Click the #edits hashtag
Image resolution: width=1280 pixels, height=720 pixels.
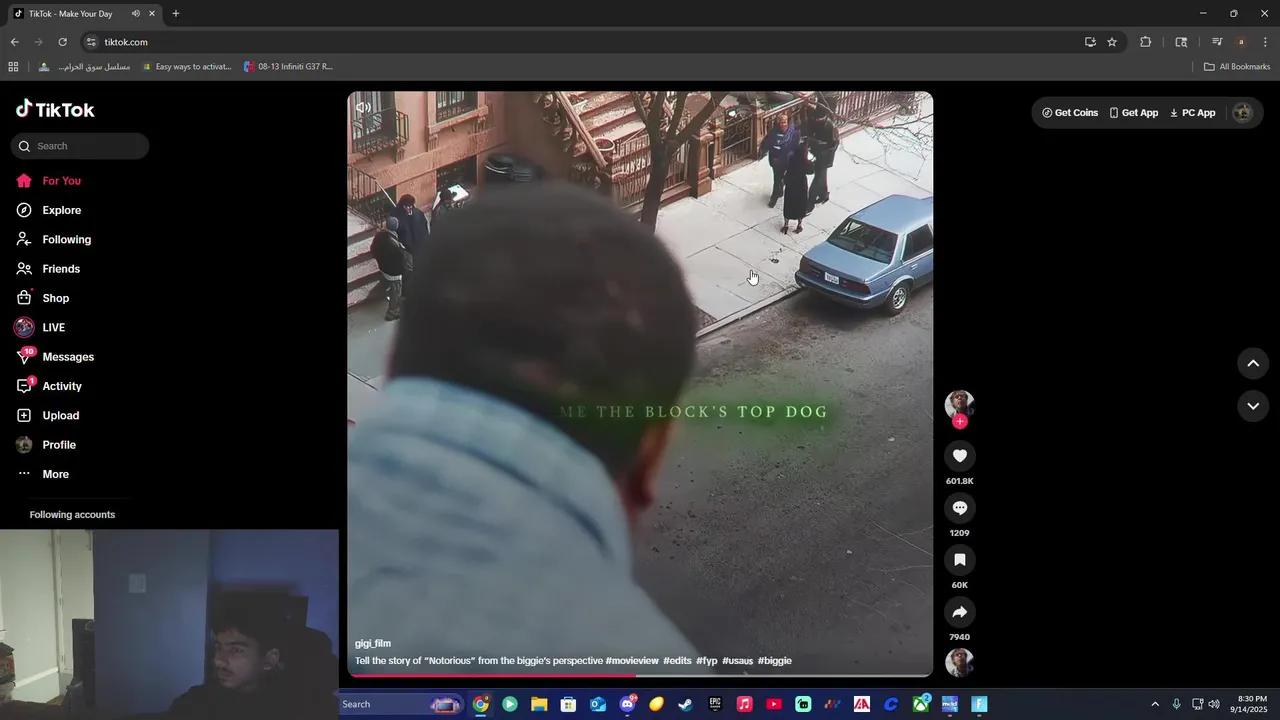[x=677, y=661]
